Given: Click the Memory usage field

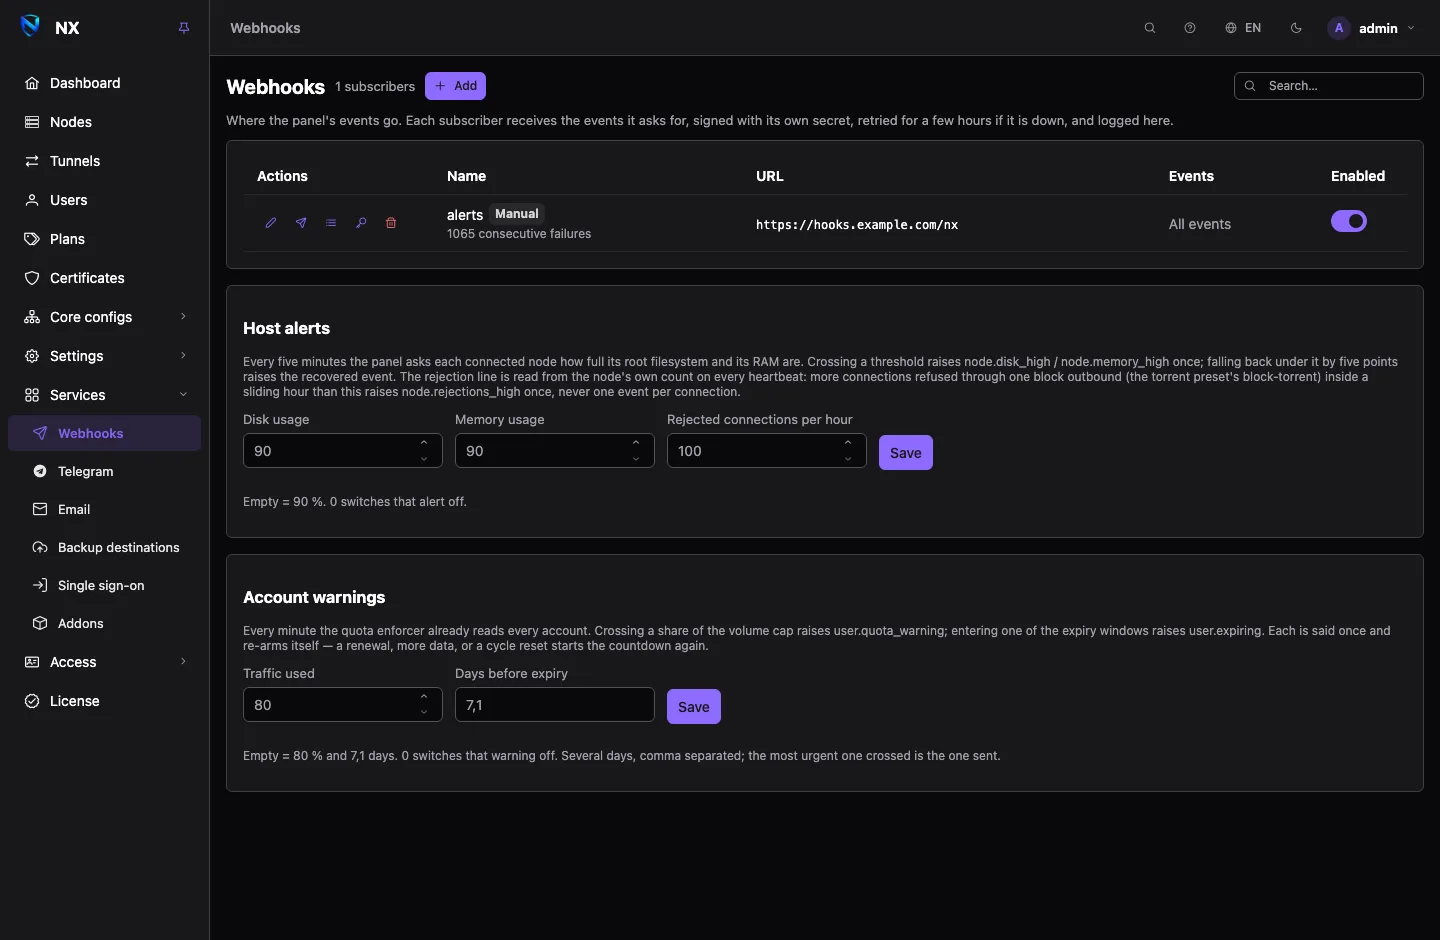Looking at the screenshot, I should coord(554,451).
